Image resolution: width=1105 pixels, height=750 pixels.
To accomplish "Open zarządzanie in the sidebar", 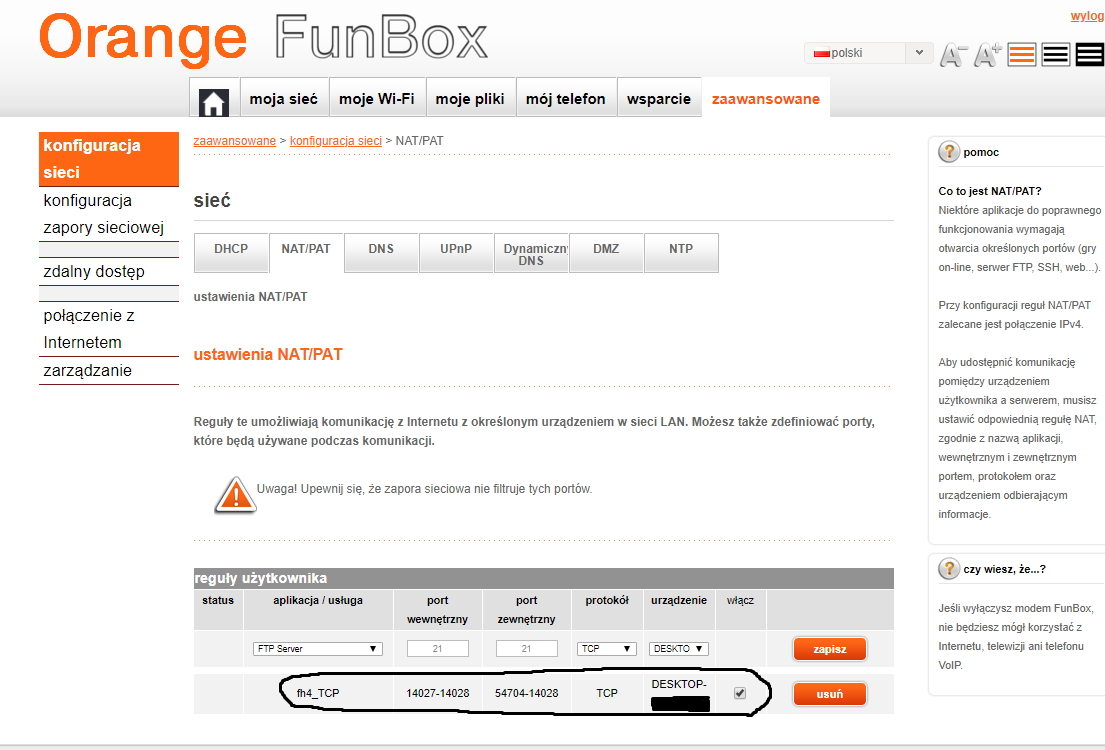I will click(x=109, y=370).
